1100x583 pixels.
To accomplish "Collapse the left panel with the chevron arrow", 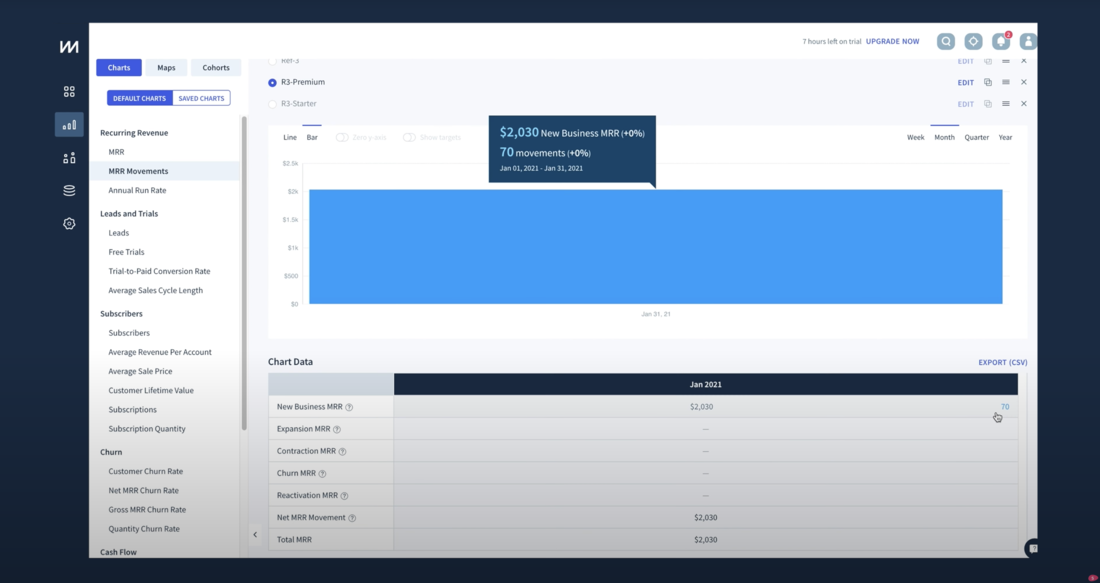I will pos(255,534).
